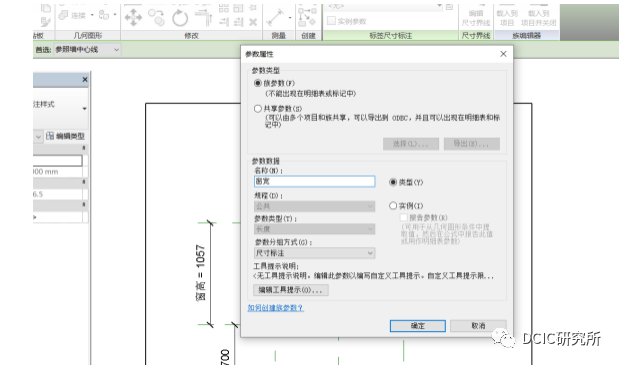Select Trim/Extend Multiple Elements tool

point(239,22)
